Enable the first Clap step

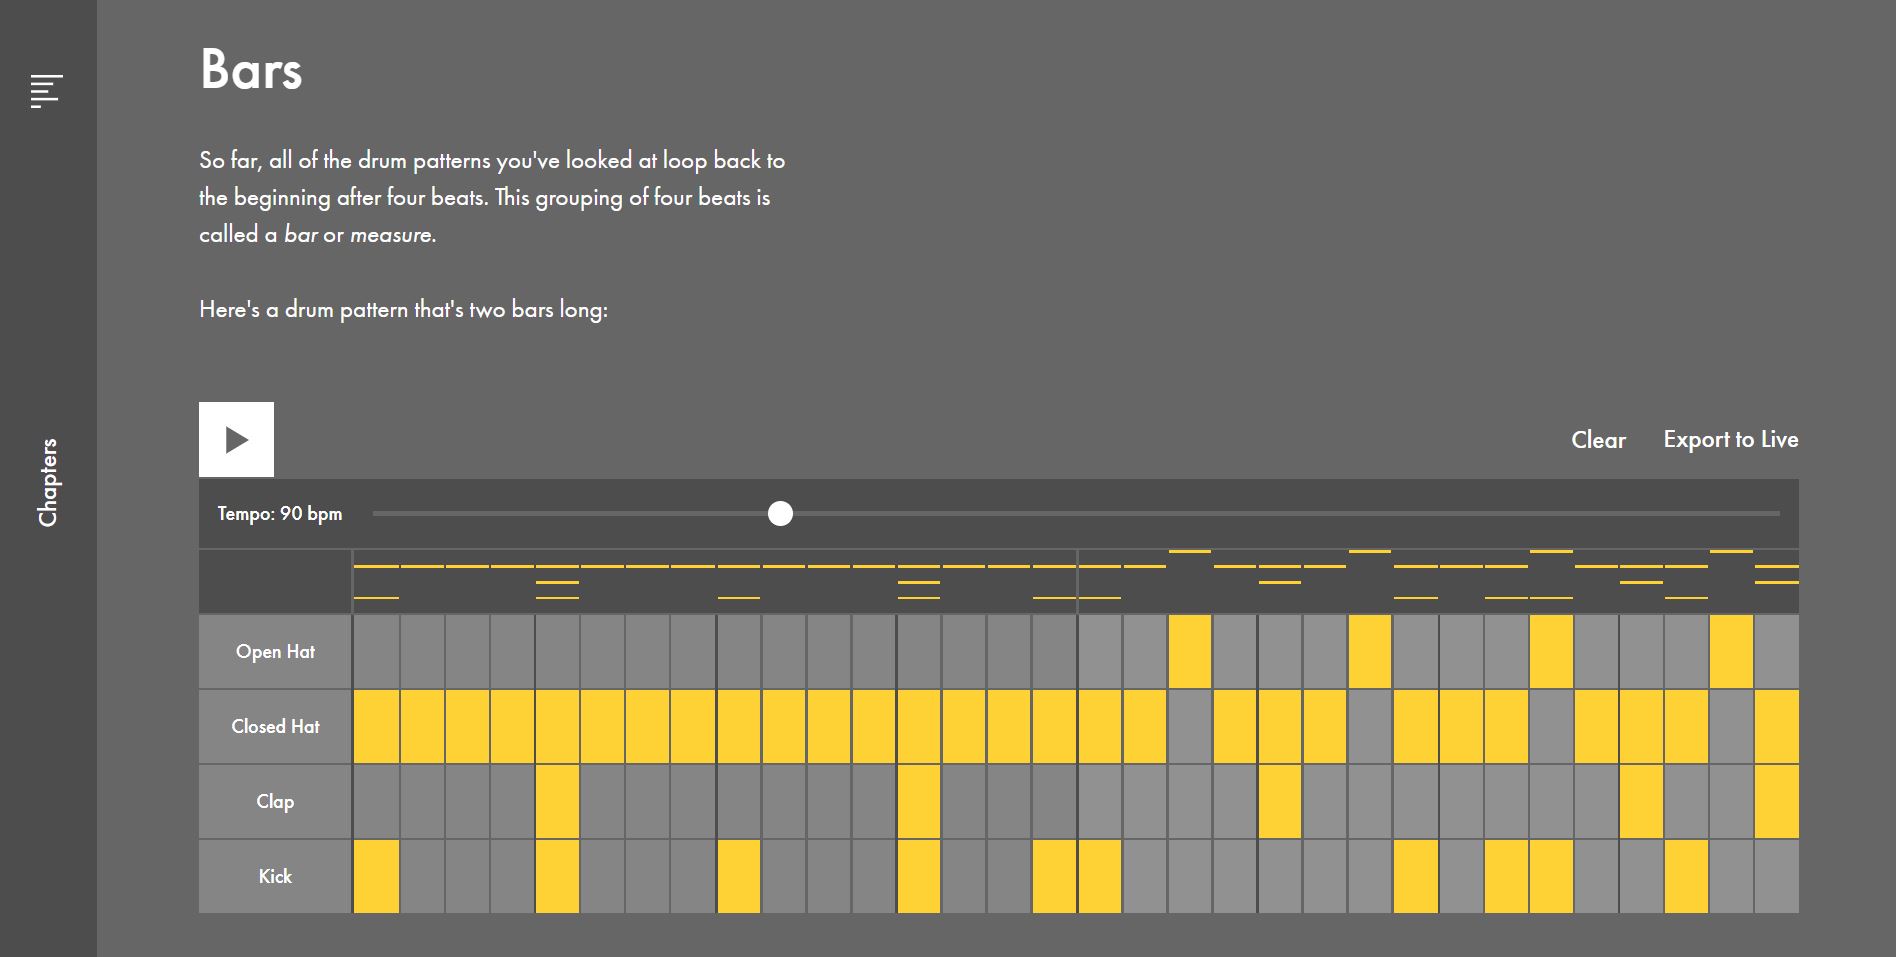(x=376, y=802)
